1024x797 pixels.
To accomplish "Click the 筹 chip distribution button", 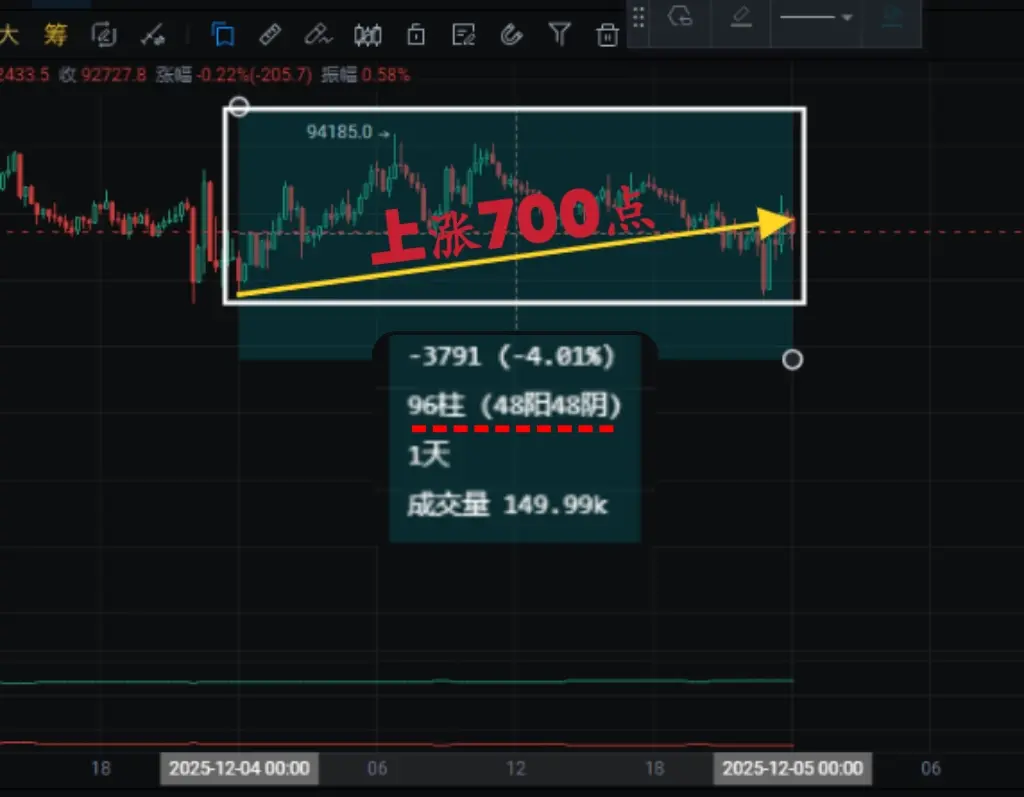I will click(56, 34).
